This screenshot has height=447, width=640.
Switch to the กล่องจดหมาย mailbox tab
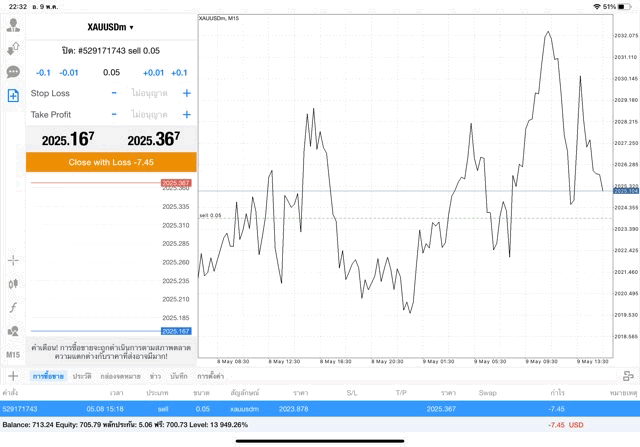[120, 376]
